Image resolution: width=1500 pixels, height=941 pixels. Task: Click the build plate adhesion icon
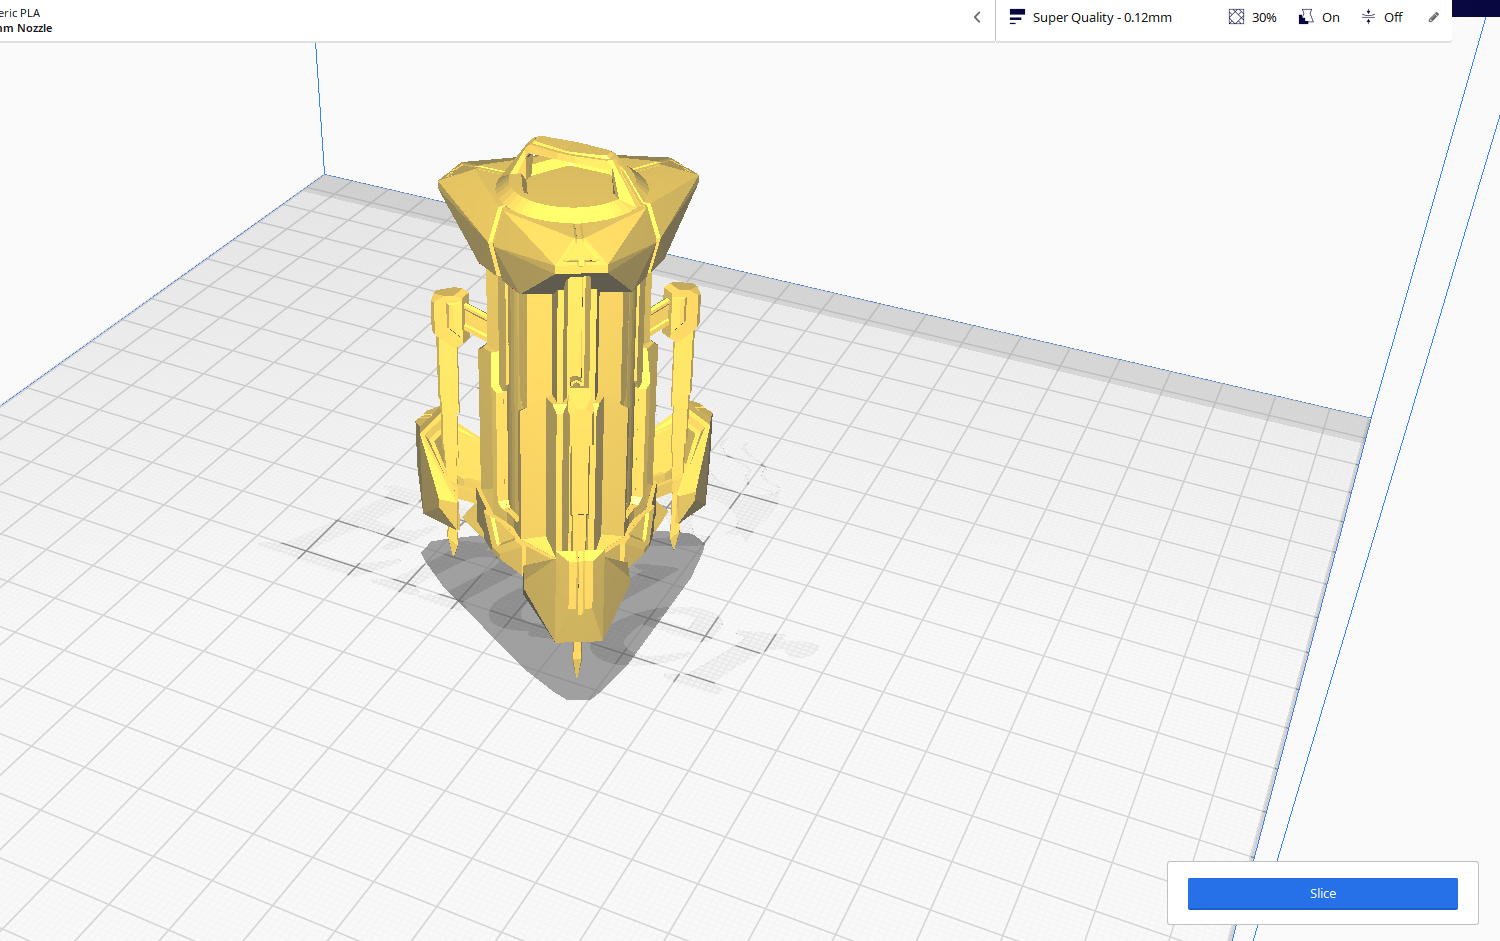coord(1368,17)
